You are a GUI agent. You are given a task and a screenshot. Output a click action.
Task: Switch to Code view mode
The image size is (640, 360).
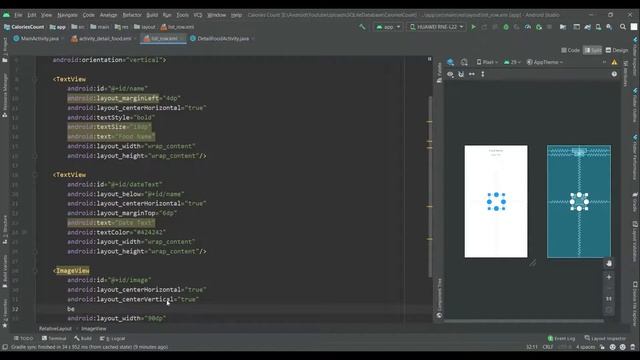pyautogui.click(x=570, y=50)
